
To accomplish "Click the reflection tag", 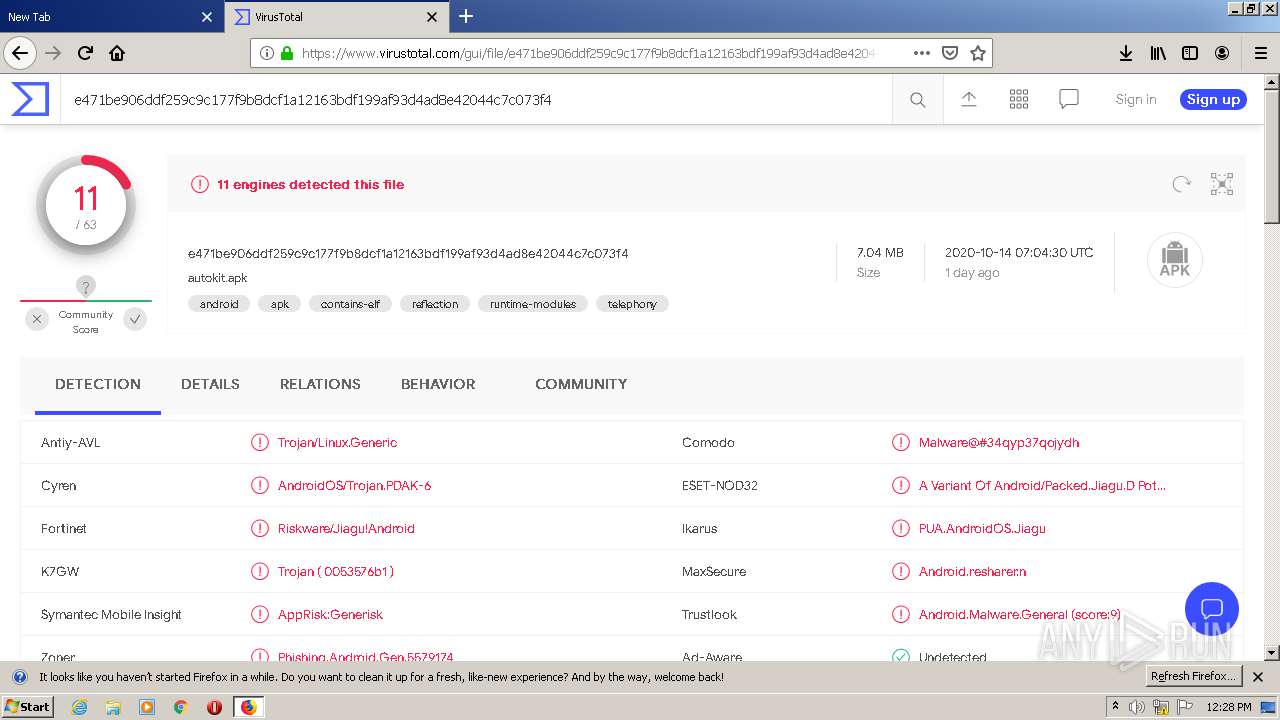I will [435, 304].
